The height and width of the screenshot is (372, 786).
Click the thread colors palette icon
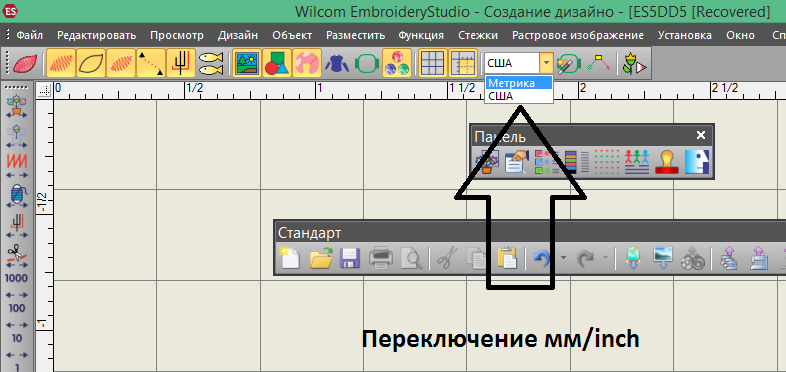coord(397,63)
